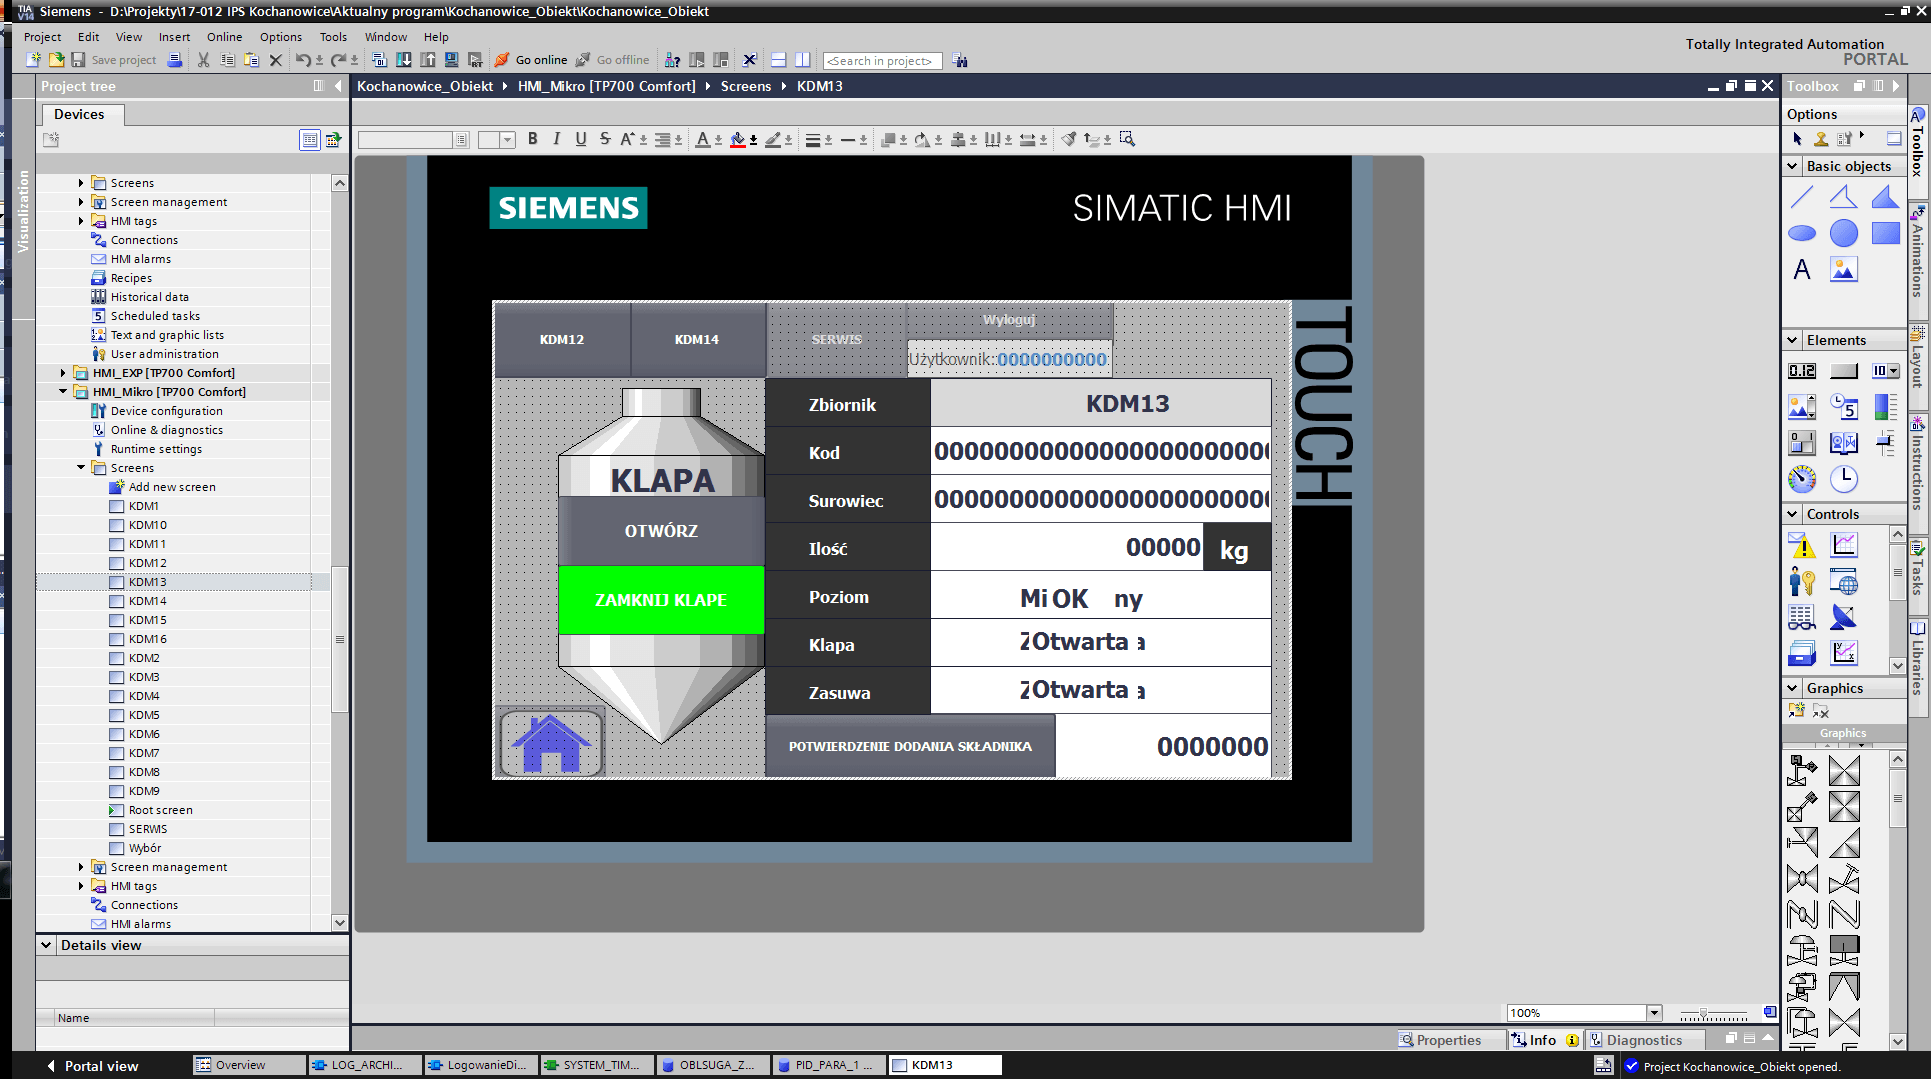Collapse the Graphics palette
Image resolution: width=1931 pixels, height=1079 pixels.
coord(1792,688)
